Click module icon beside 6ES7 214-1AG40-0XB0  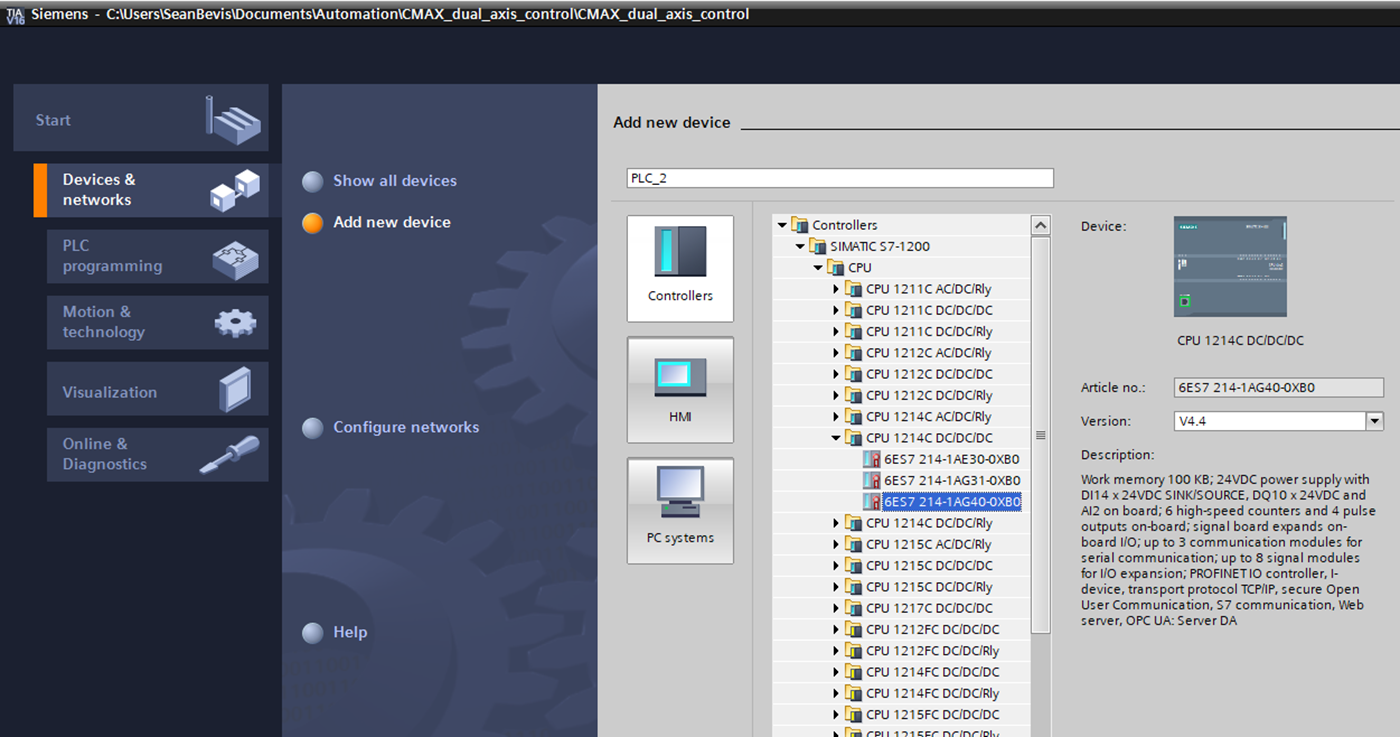872,502
